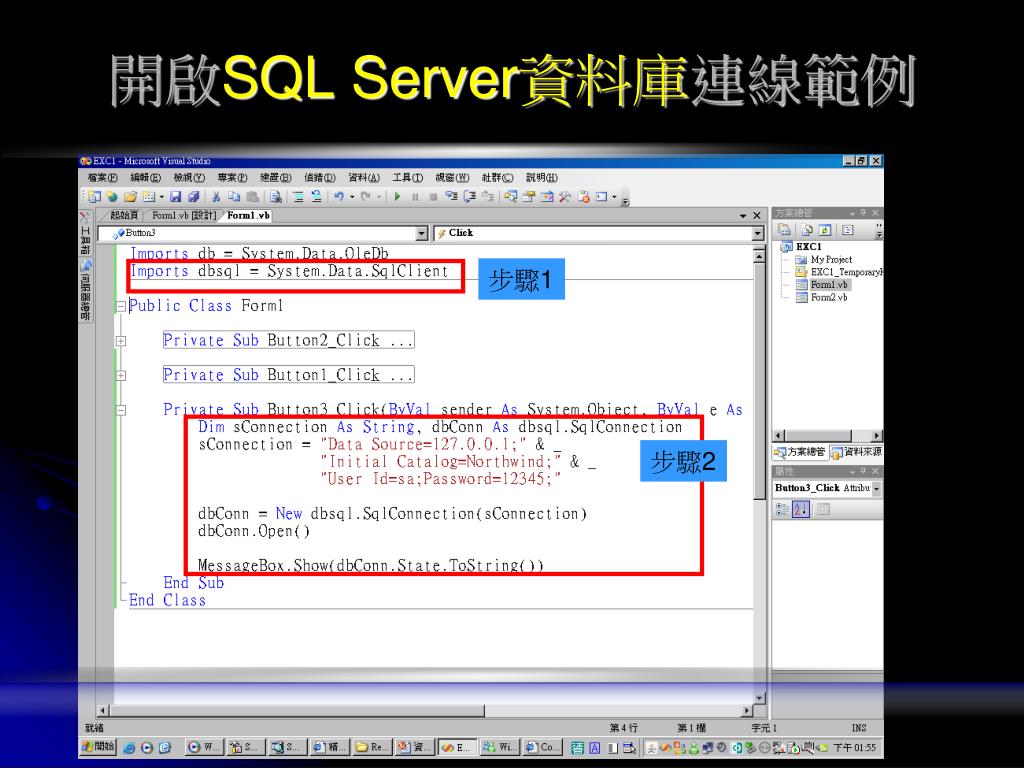This screenshot has width=1024, height=768.
Task: Collapse the Button3_Click sub region
Action: coord(121,410)
